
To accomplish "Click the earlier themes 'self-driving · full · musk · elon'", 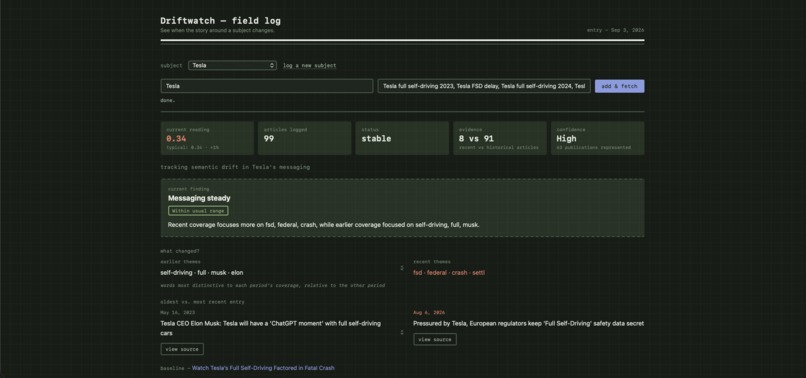I will point(202,273).
